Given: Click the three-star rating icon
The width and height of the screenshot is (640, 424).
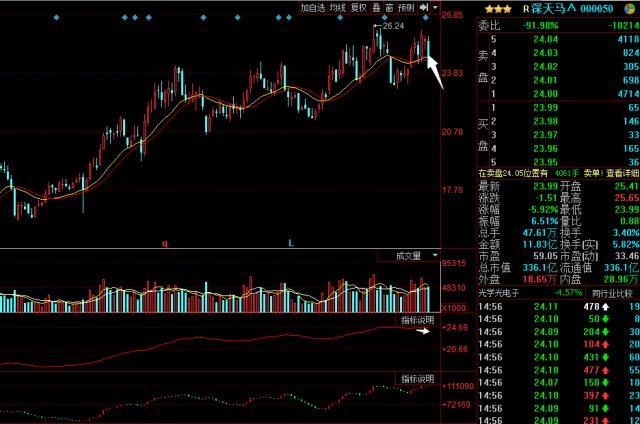Looking at the screenshot, I should pyautogui.click(x=498, y=9).
